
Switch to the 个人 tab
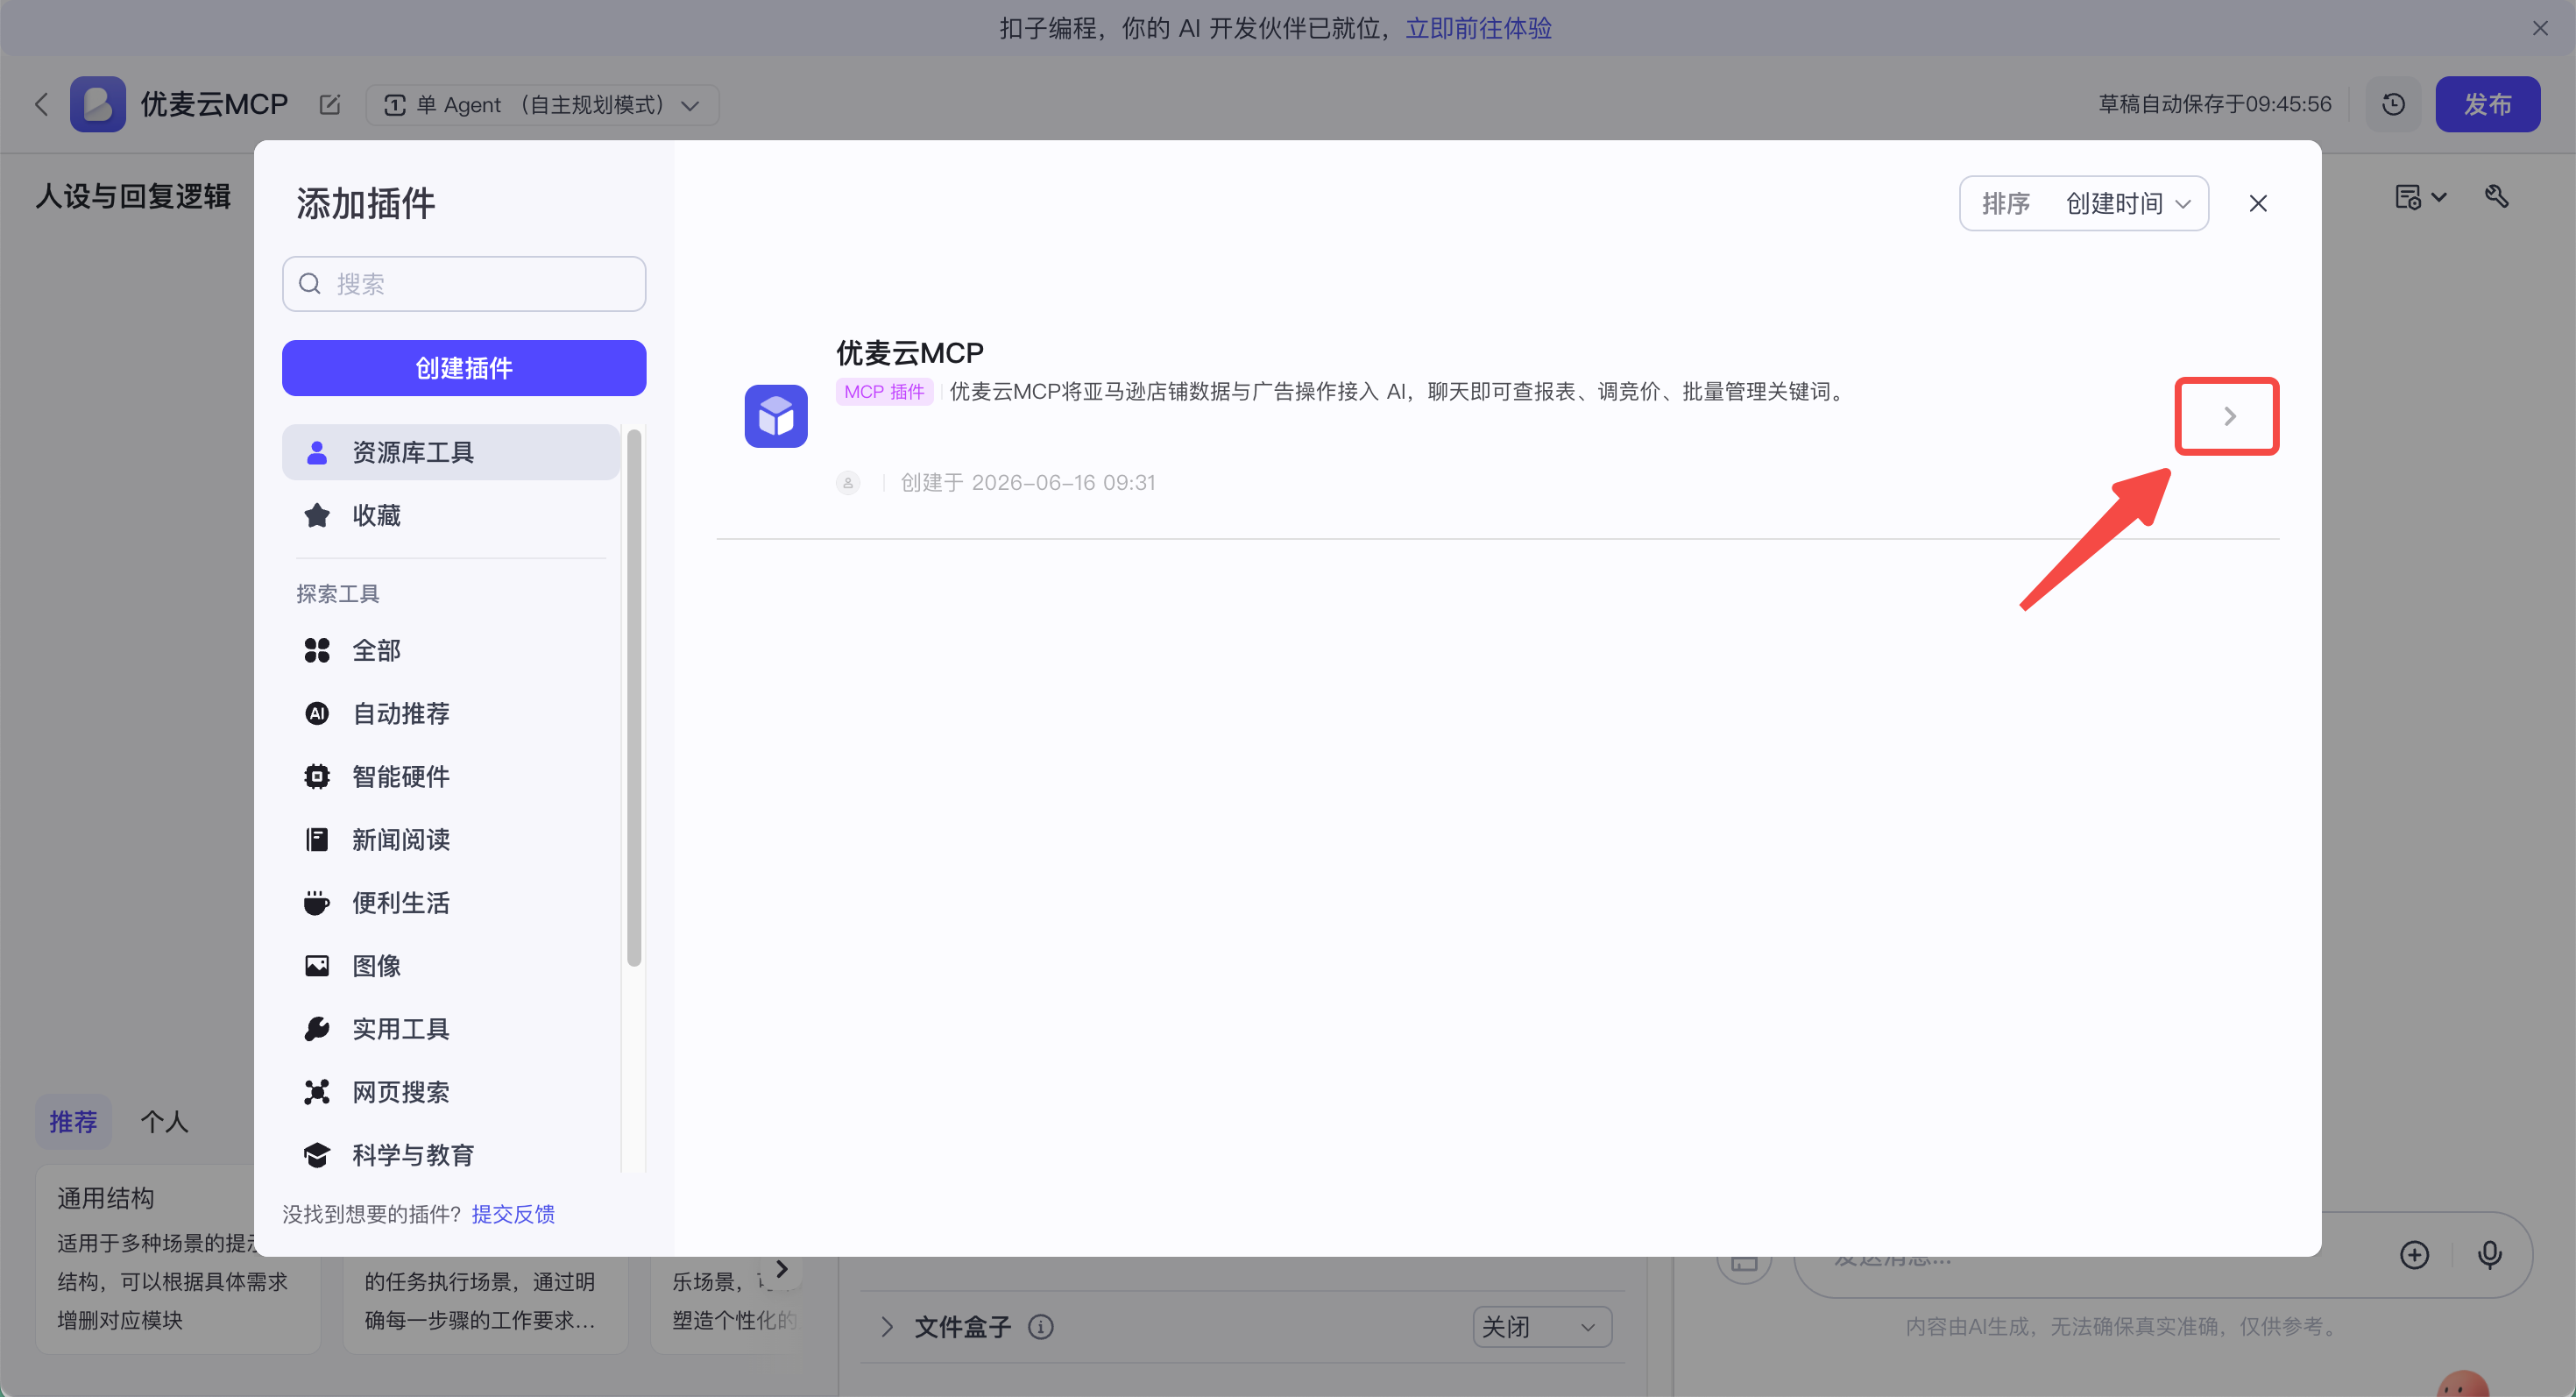click(164, 1122)
